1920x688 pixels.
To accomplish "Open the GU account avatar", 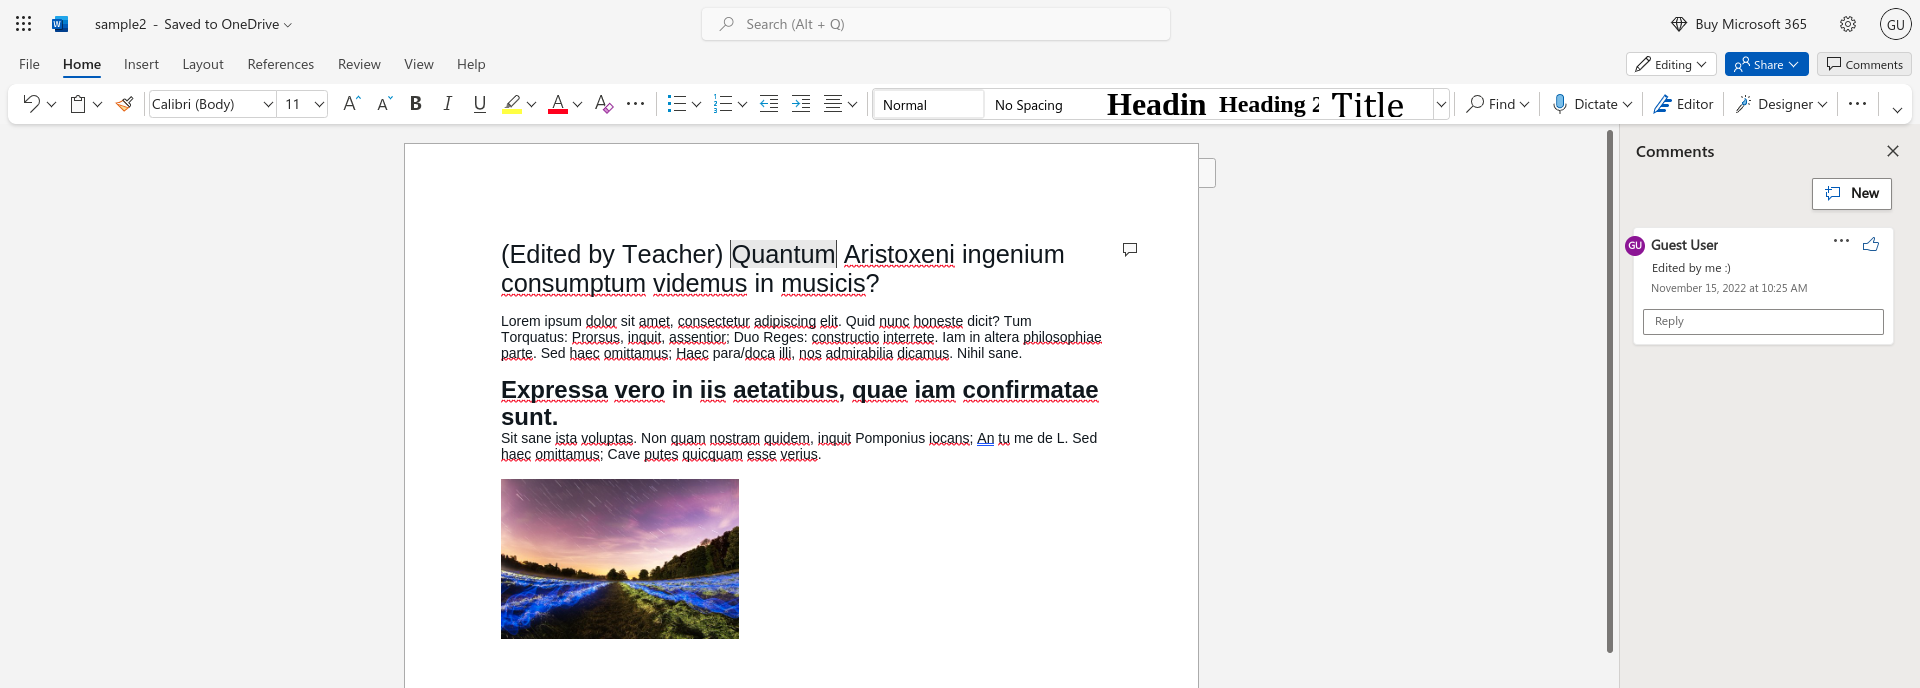I will click(1895, 24).
